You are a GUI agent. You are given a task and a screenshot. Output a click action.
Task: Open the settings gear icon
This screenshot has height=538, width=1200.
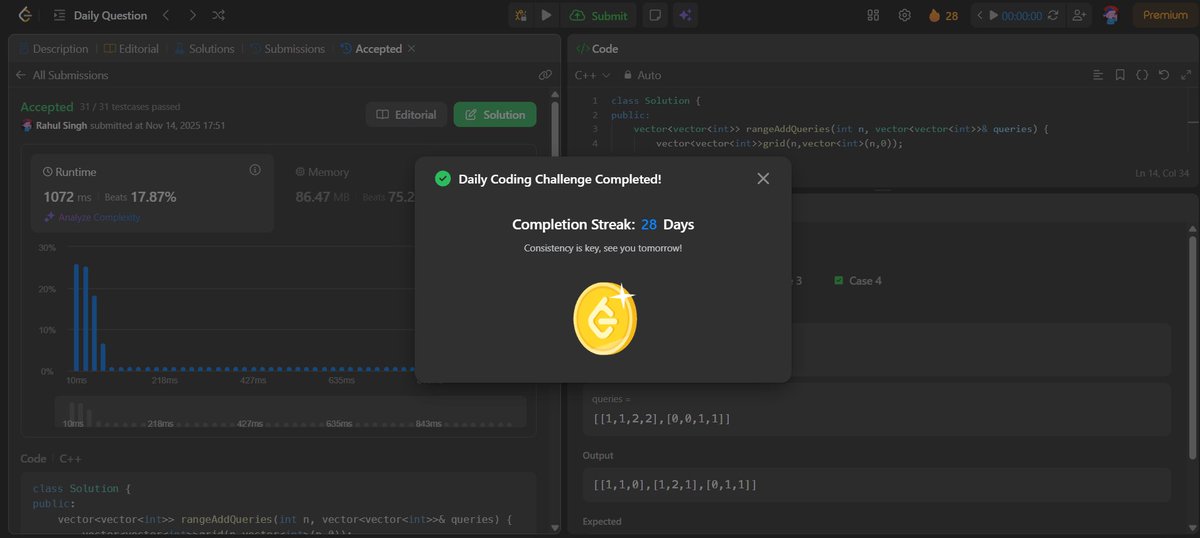tap(904, 15)
